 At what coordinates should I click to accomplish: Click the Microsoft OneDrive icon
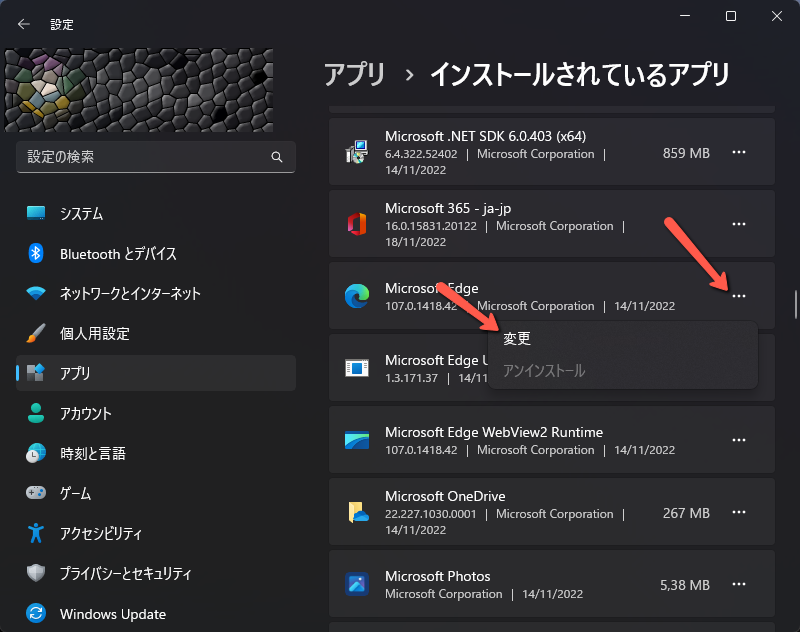(x=358, y=512)
